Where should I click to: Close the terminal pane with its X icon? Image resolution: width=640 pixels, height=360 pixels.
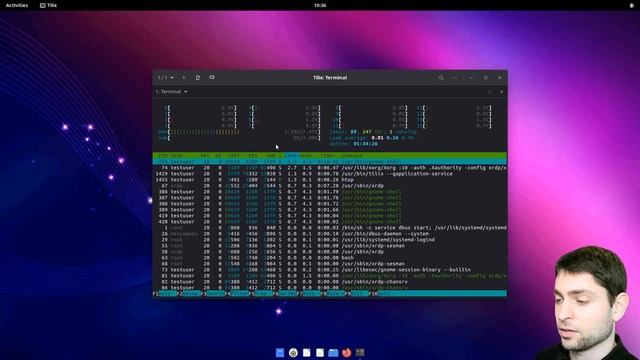pos(502,92)
